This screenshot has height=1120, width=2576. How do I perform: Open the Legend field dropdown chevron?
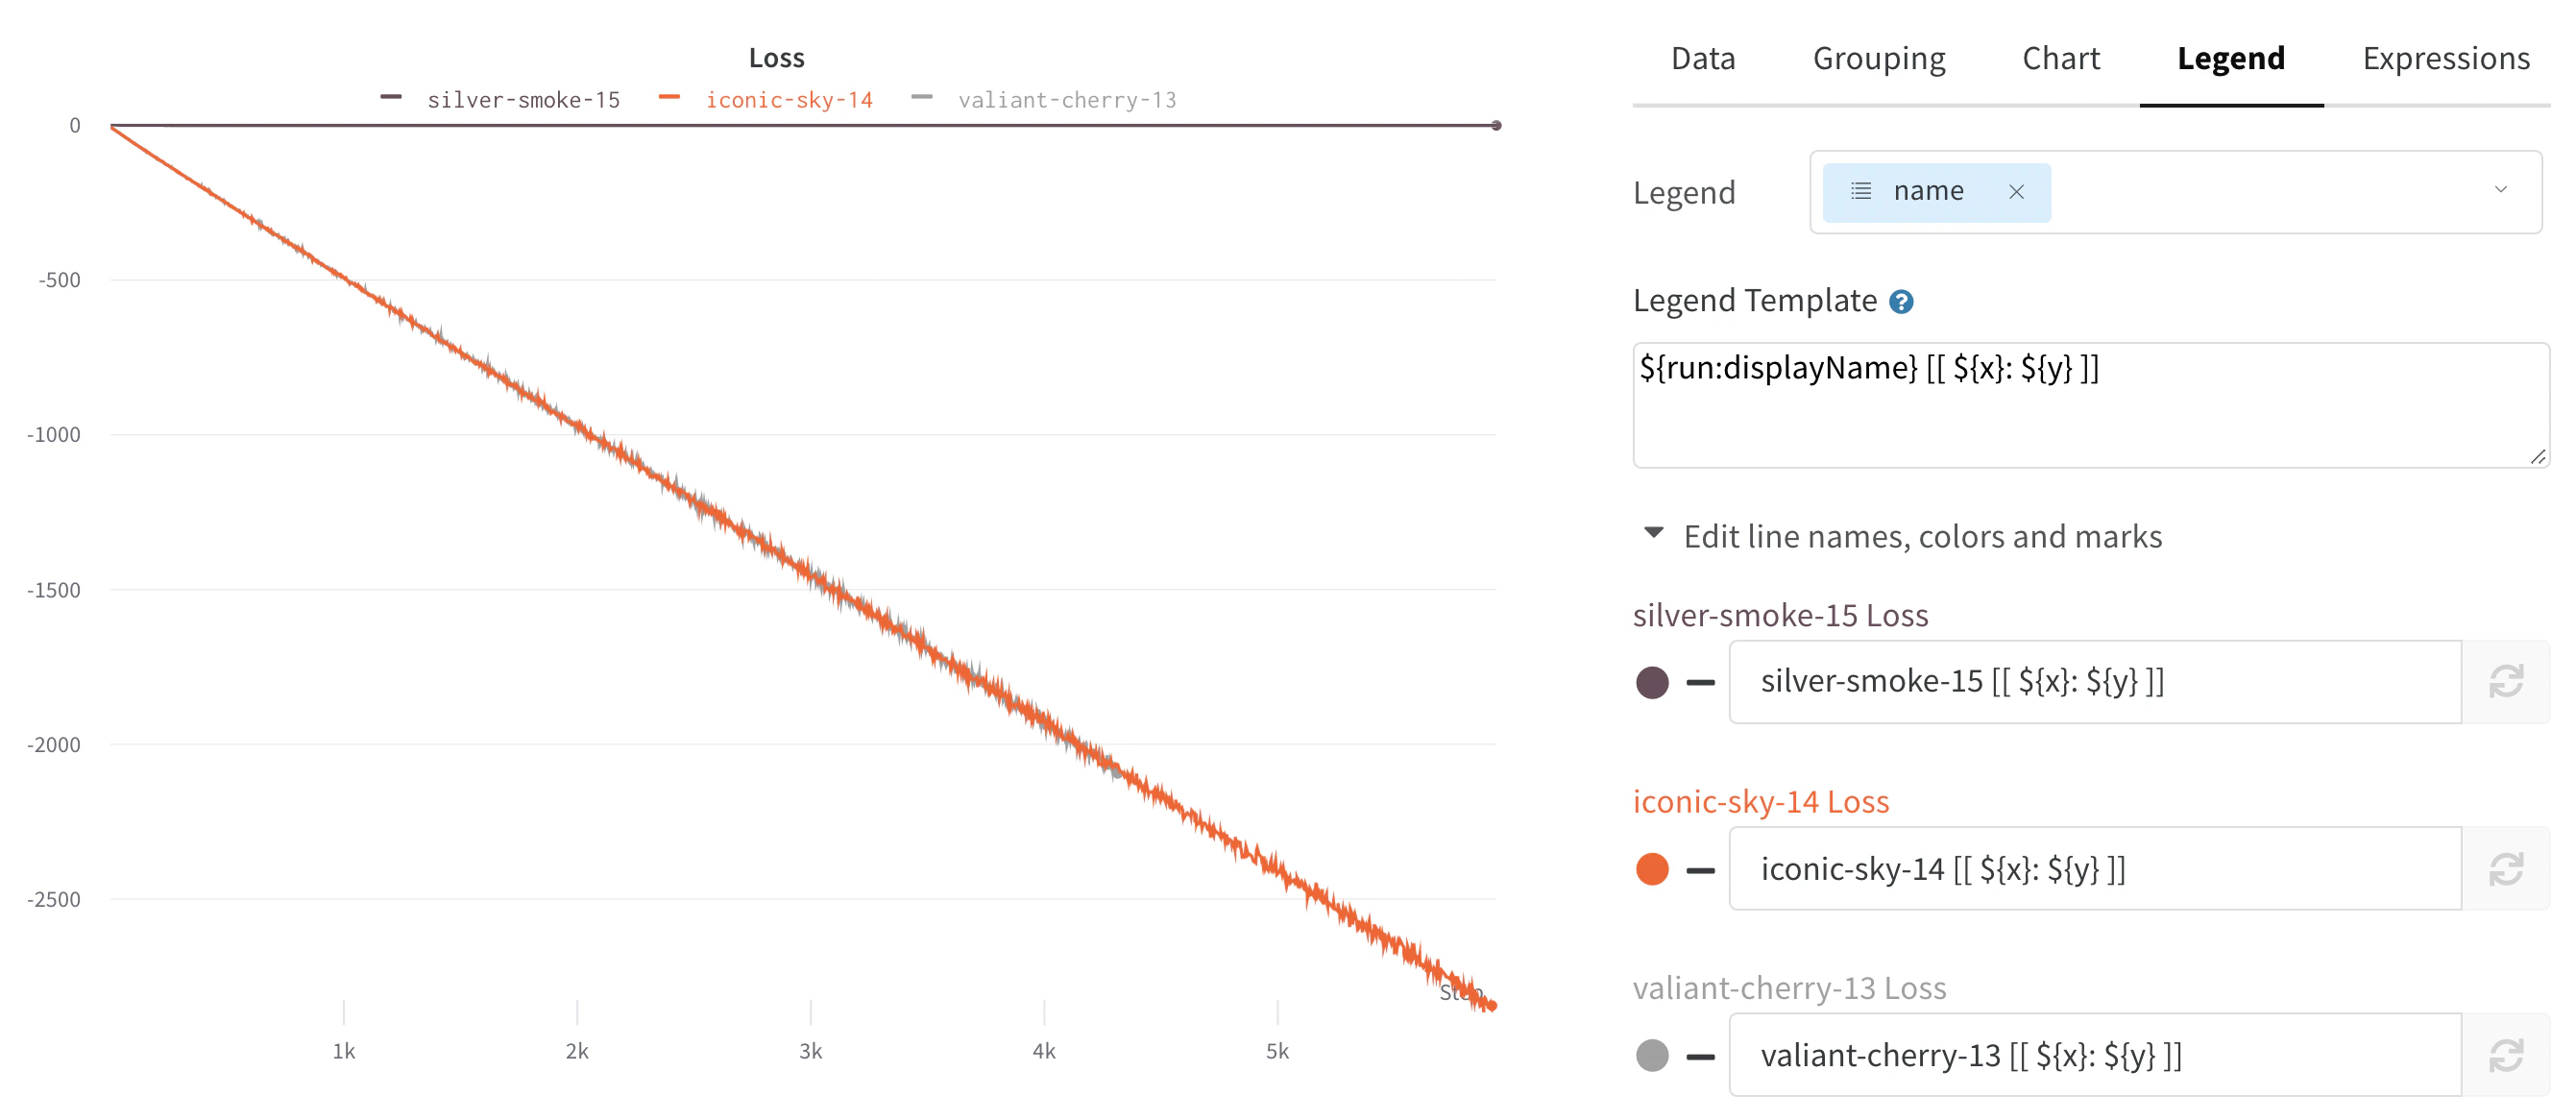(2502, 190)
